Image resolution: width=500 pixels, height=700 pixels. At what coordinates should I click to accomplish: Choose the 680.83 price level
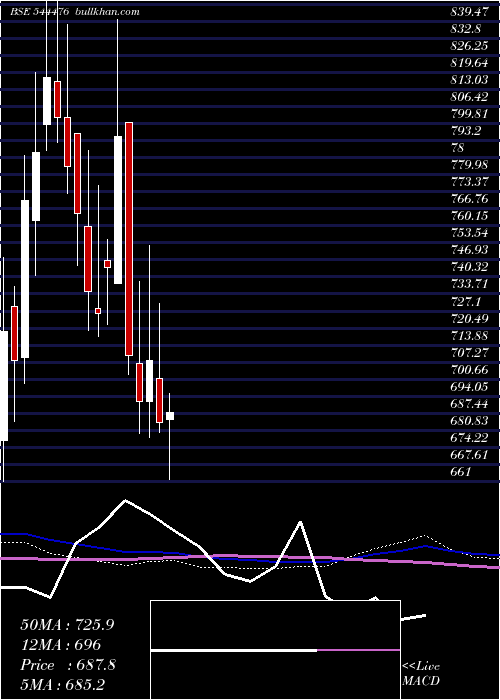click(470, 421)
